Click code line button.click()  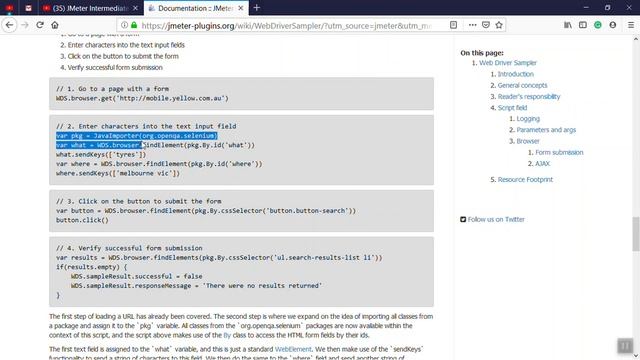pyautogui.click(x=82, y=220)
